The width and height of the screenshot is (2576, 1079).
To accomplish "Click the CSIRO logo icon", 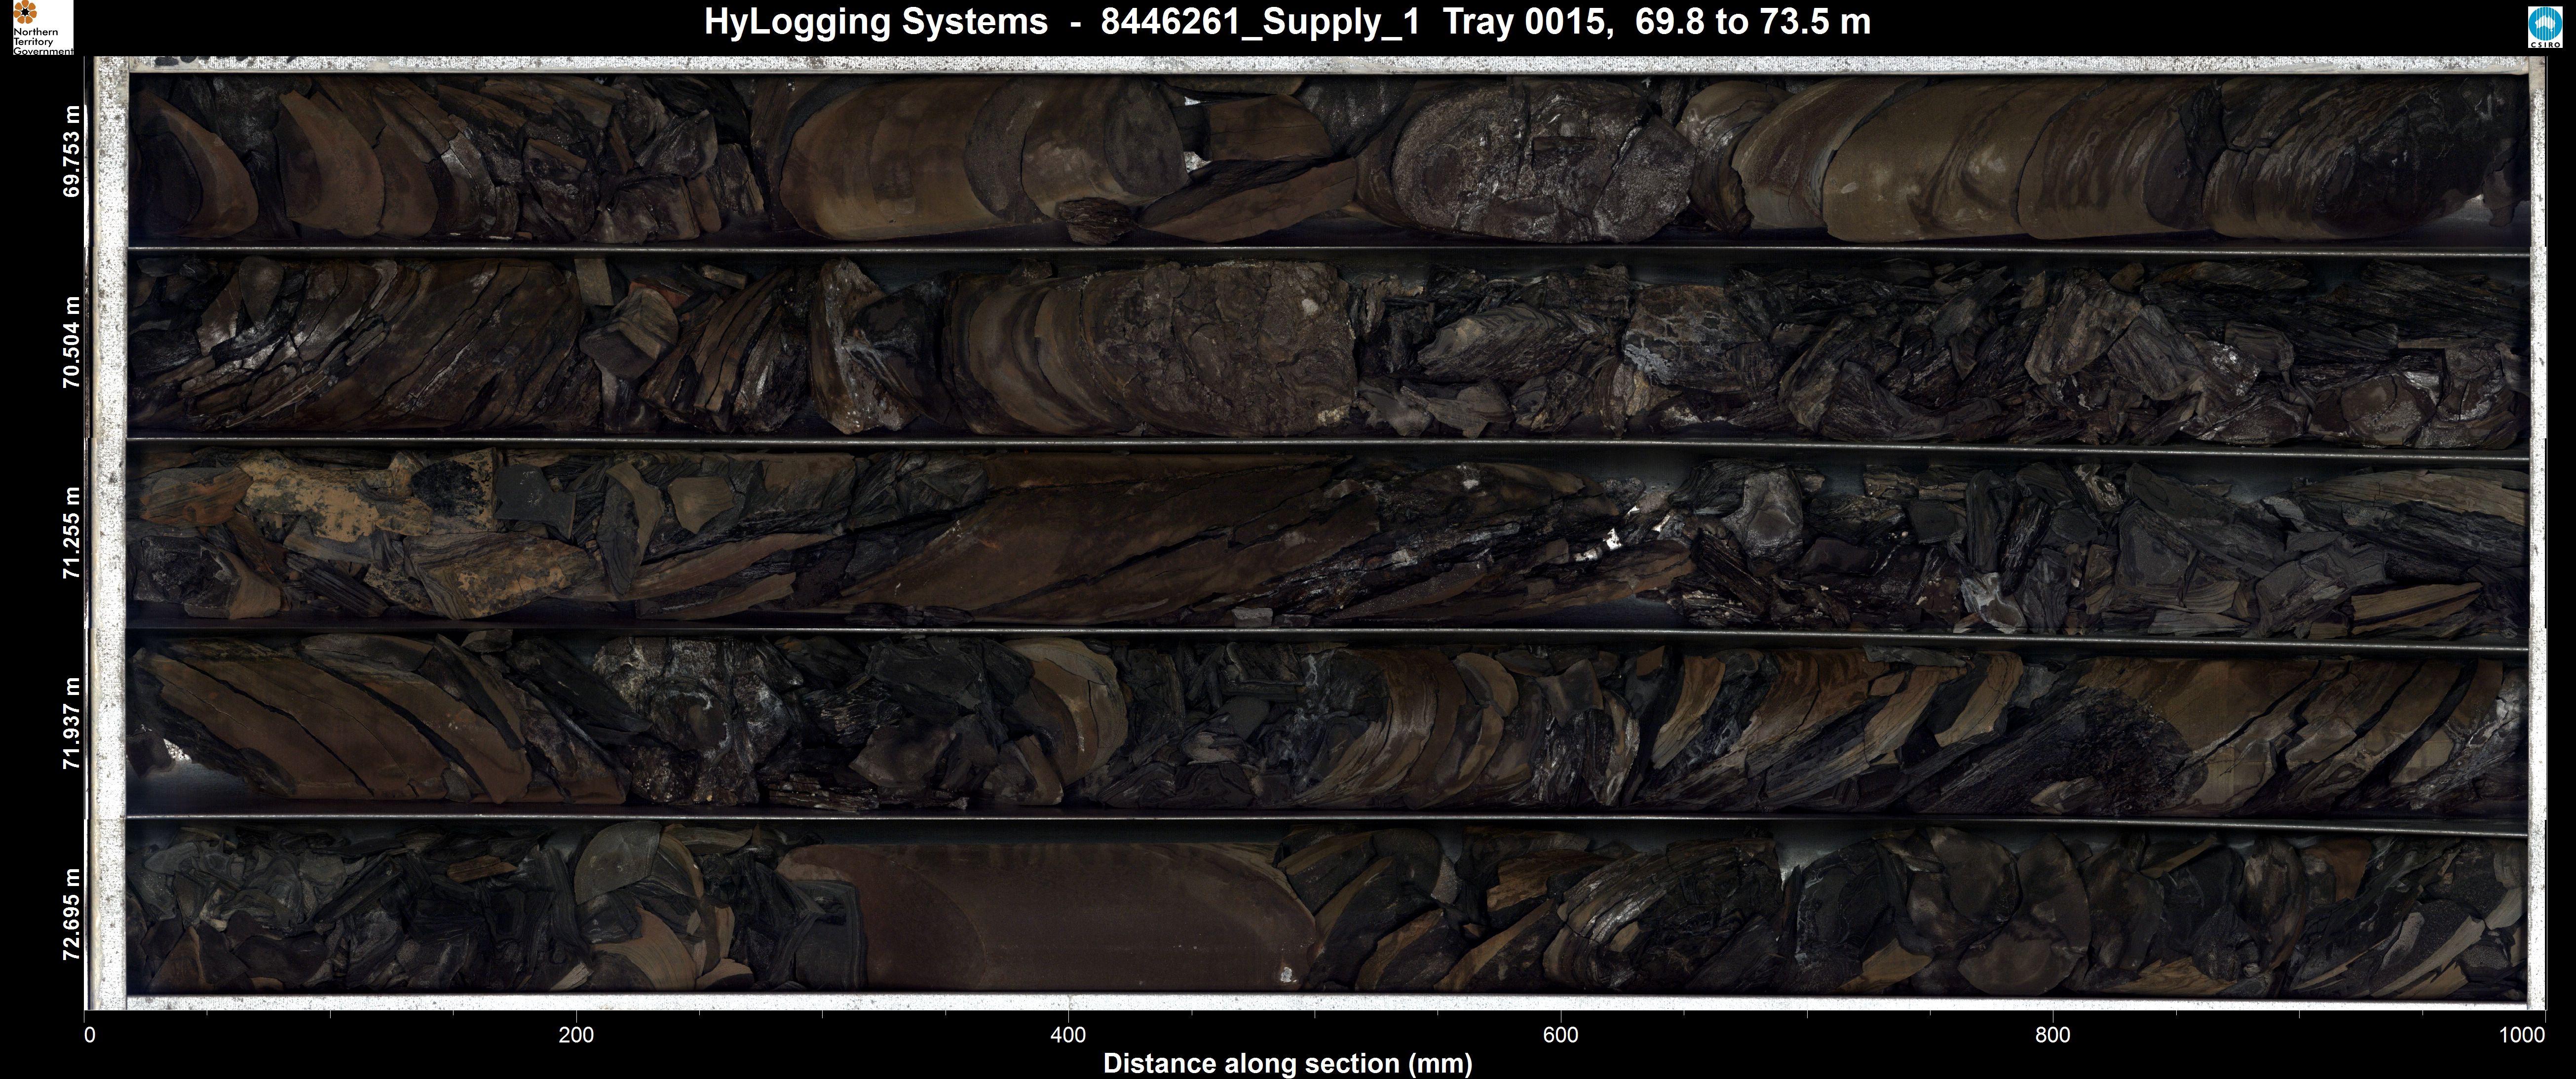I will point(2544,27).
